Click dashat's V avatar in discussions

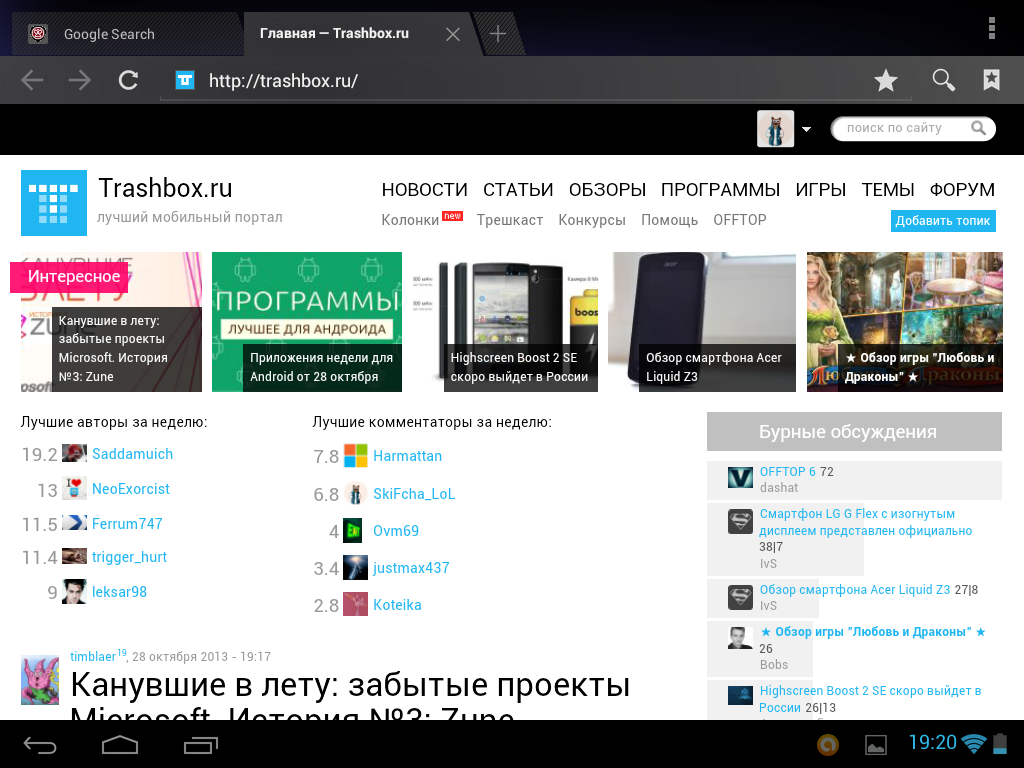coord(740,478)
